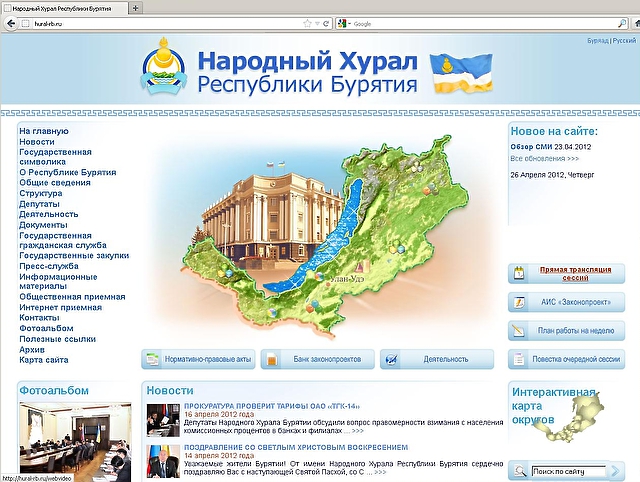Screen dimensions: 640x482
Task: Click the orange icon on Банк законопроектов button
Action: 272,360
